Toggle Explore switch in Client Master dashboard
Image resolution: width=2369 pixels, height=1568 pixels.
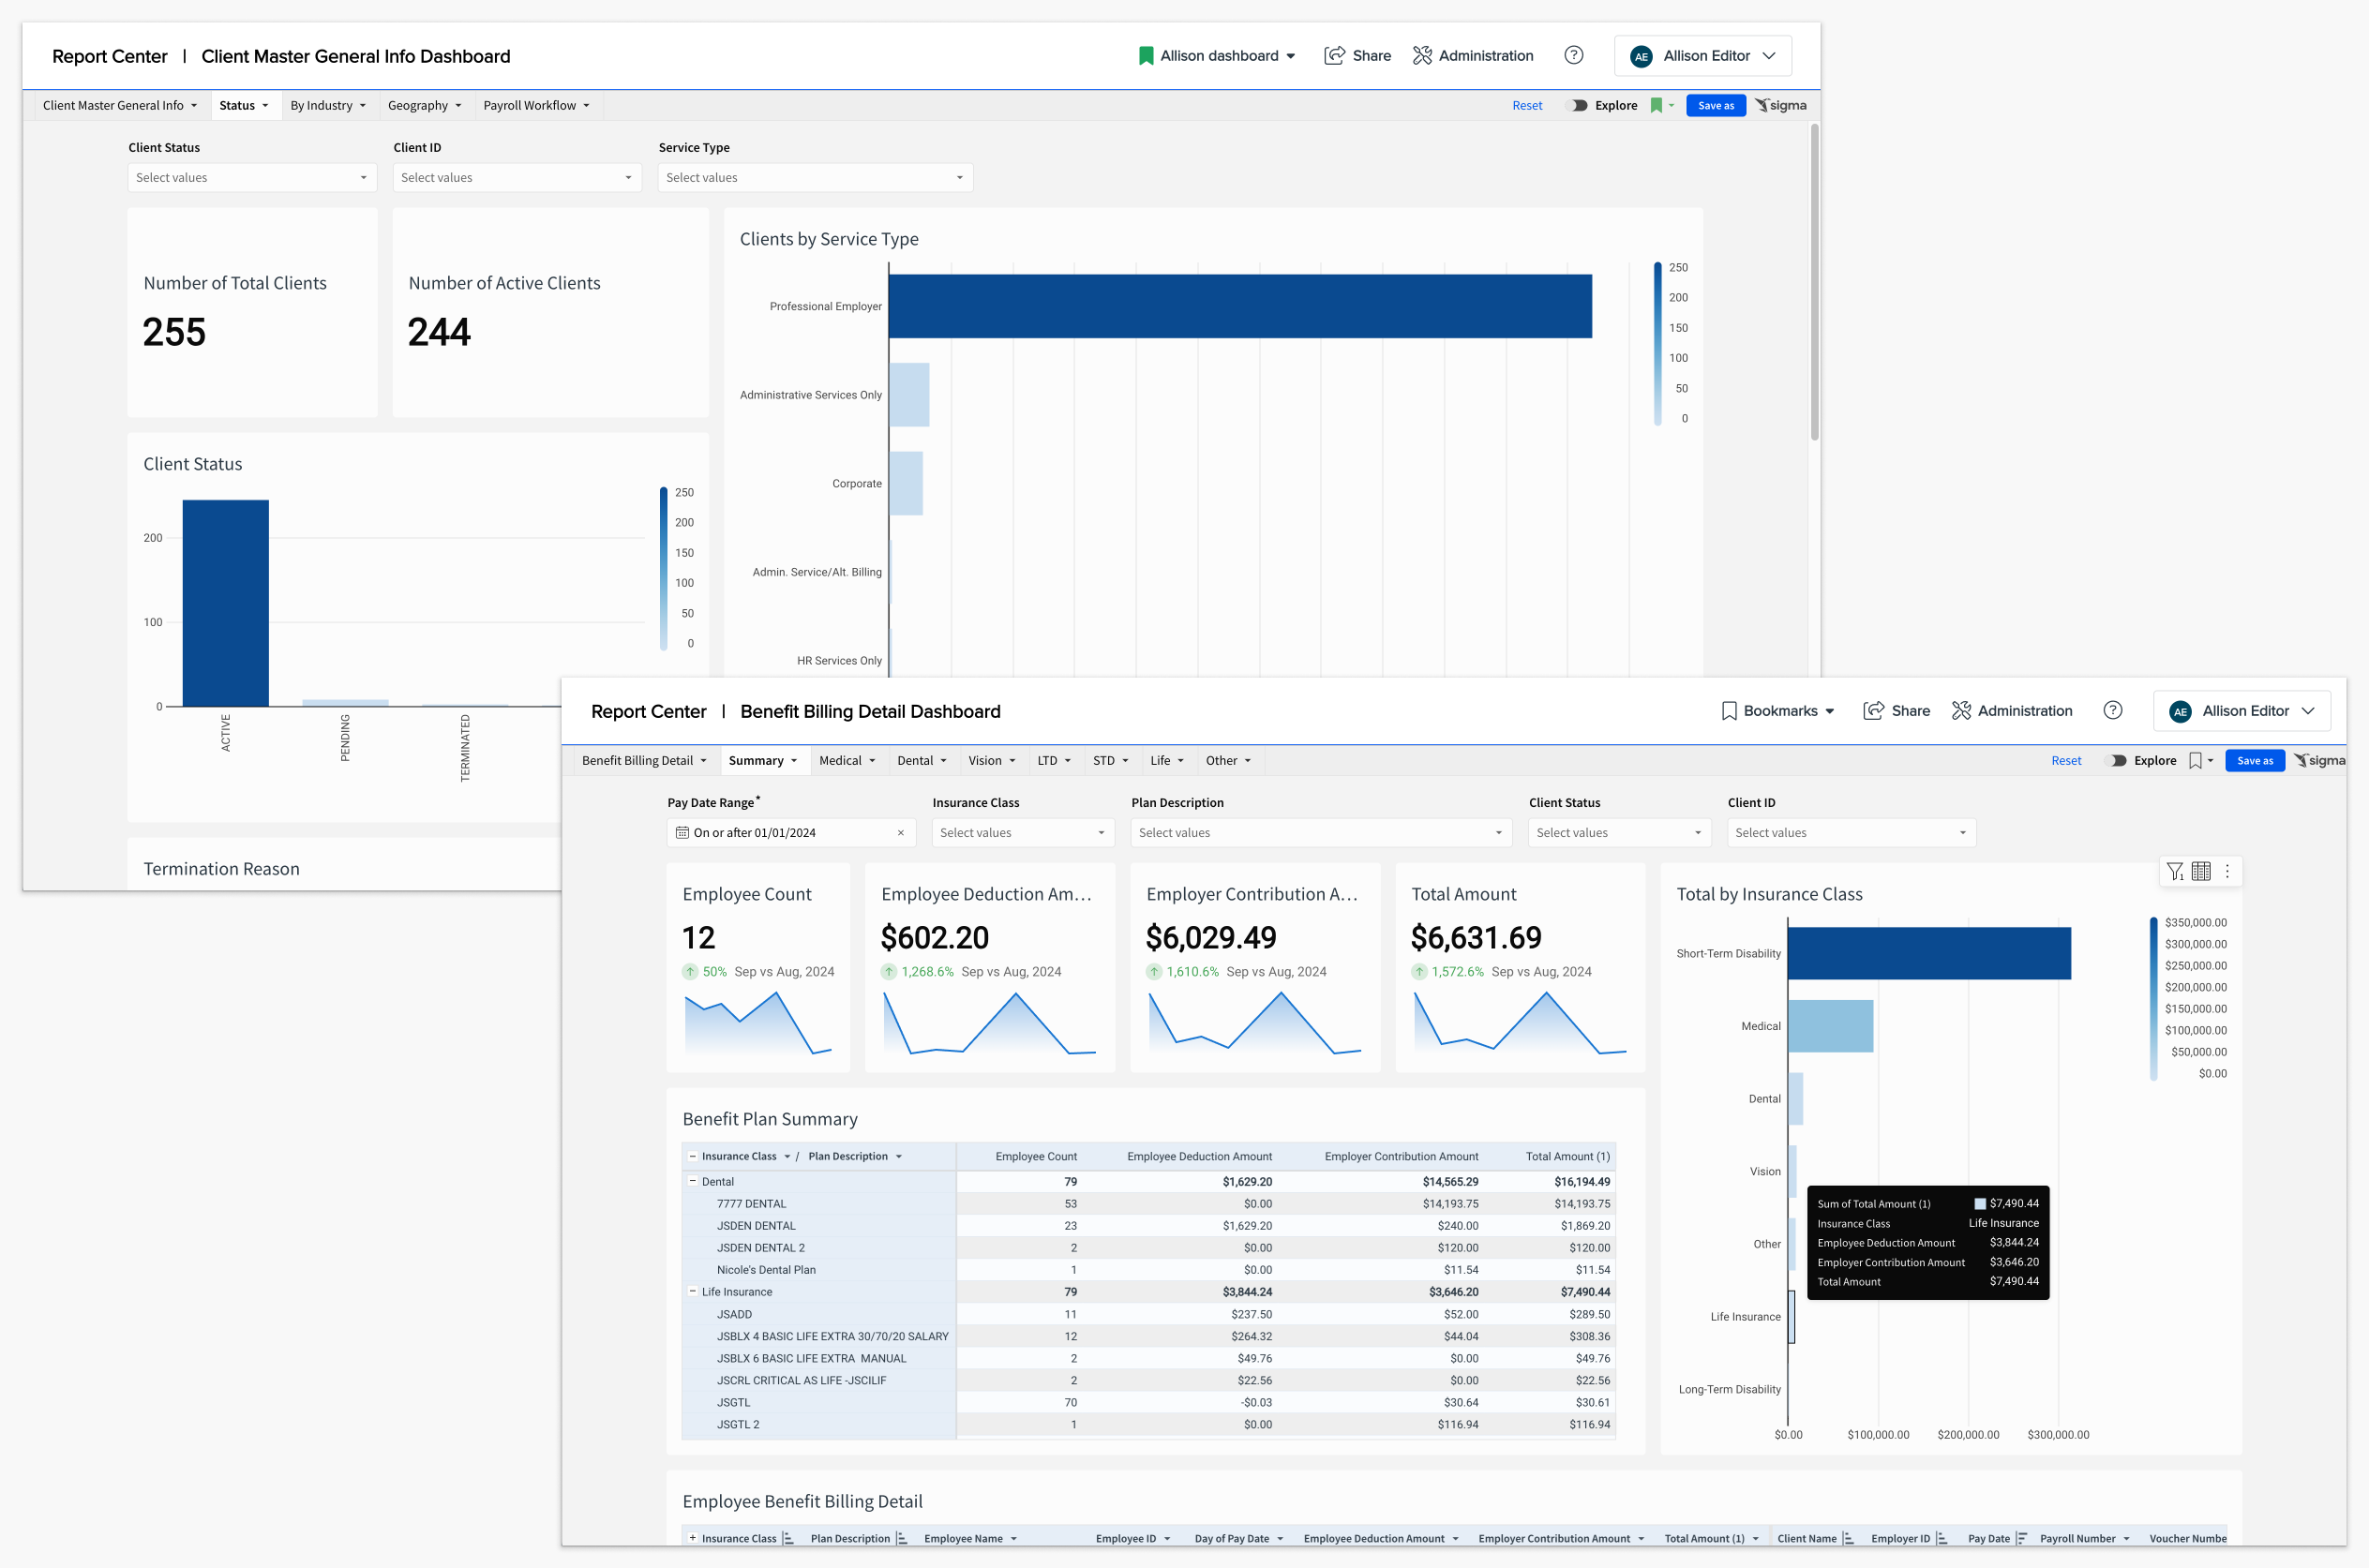pyautogui.click(x=1578, y=105)
